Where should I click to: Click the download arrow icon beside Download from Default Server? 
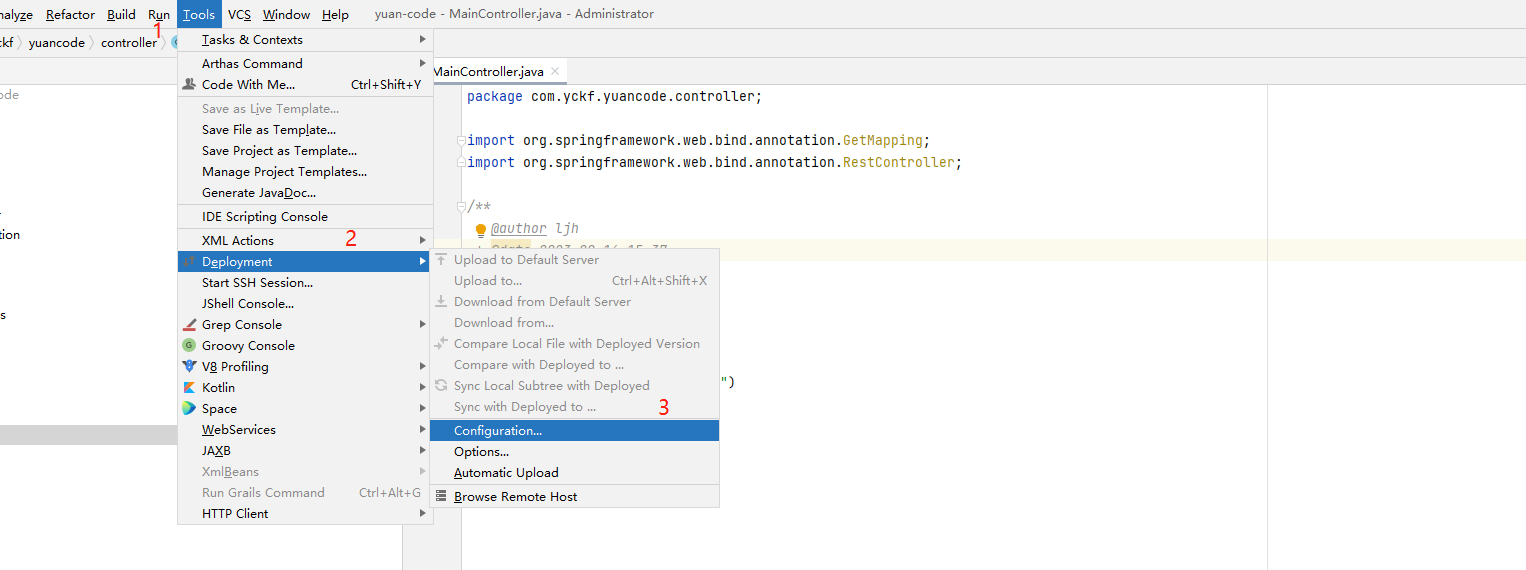click(441, 302)
